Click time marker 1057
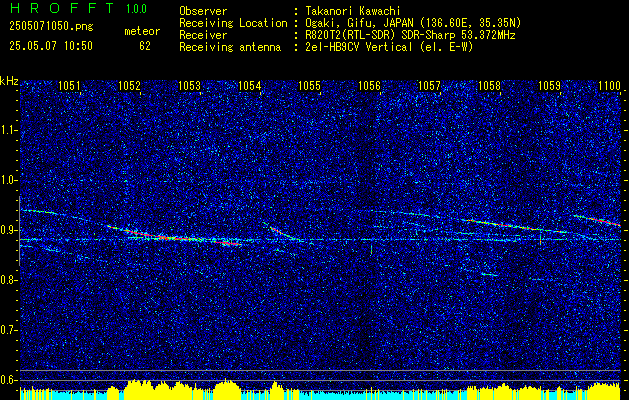 429,86
